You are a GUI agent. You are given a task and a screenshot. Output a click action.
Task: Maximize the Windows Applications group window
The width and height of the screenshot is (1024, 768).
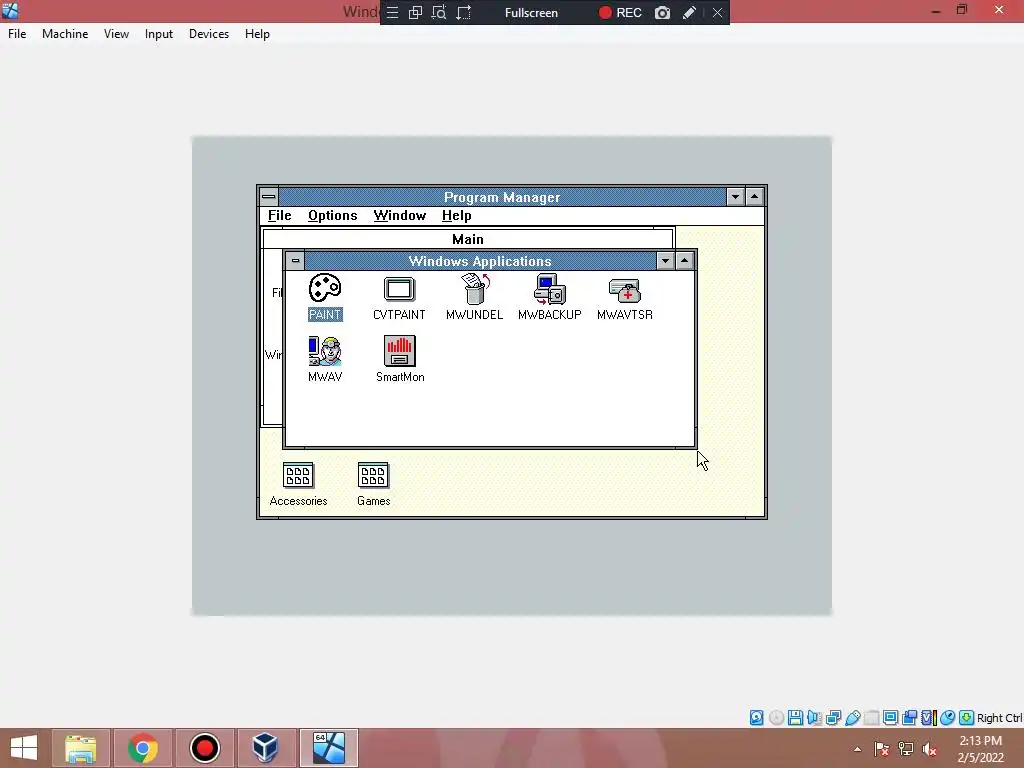click(x=684, y=261)
